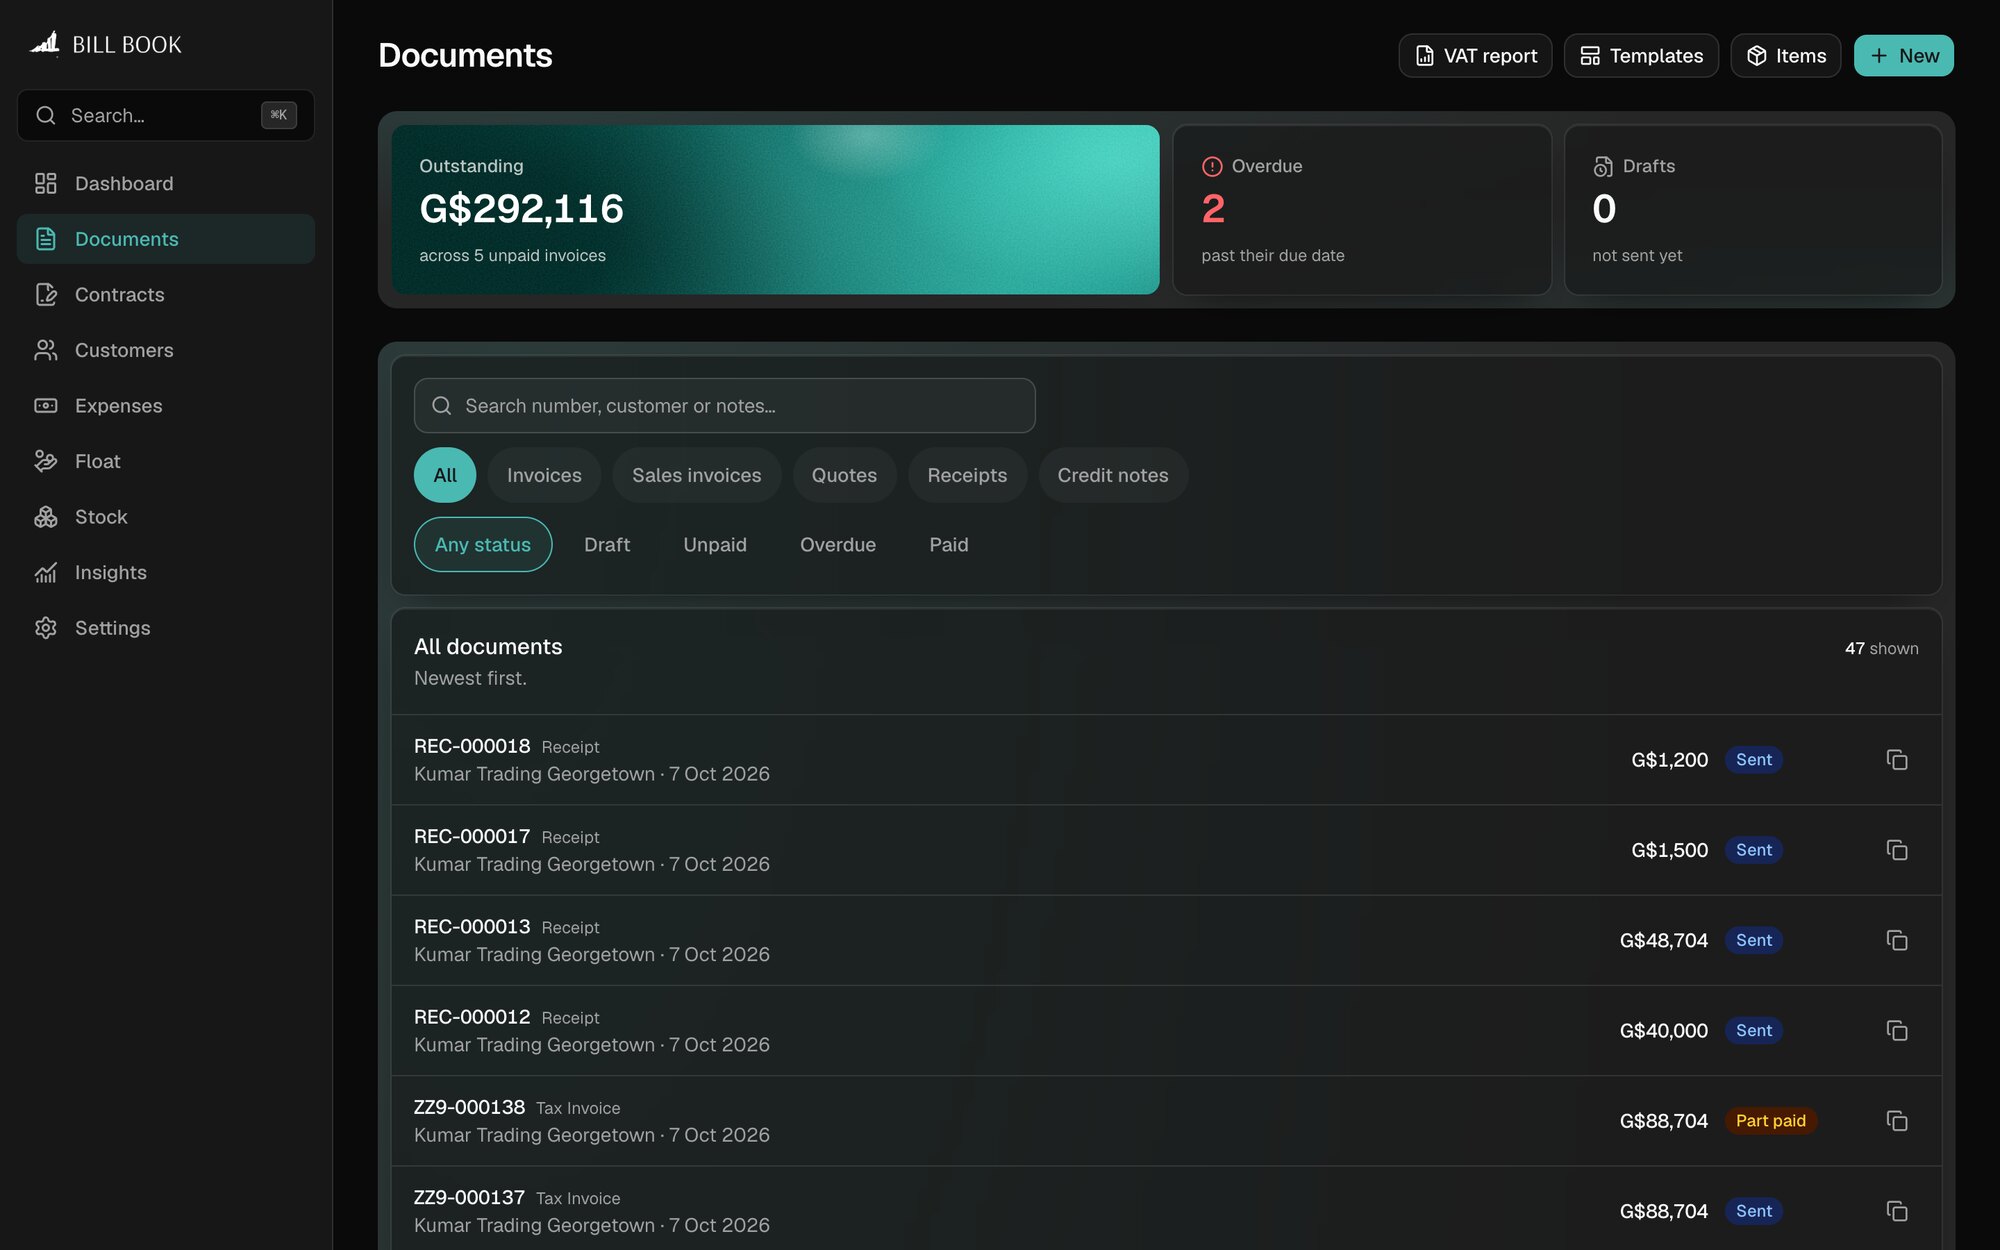The image size is (2000, 1250).
Task: Open Settings from the sidebar
Action: click(166, 627)
